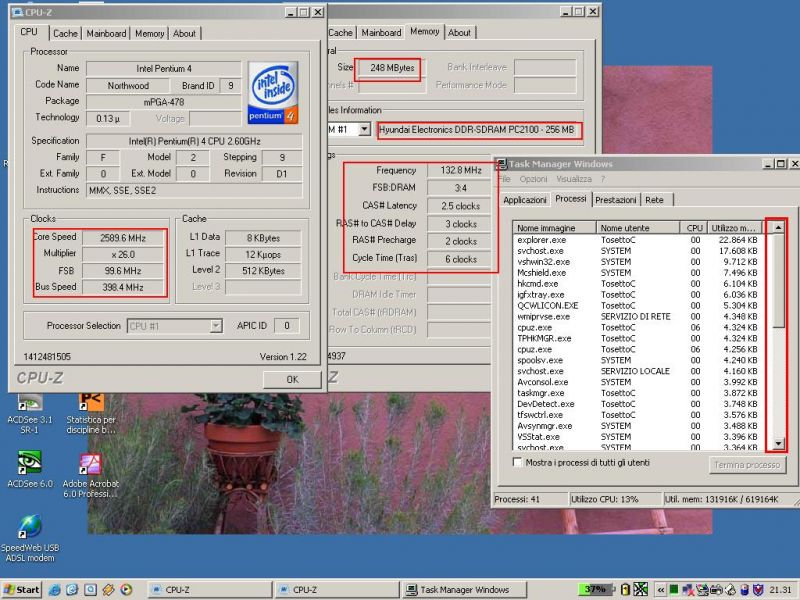The image size is (800, 600).
Task: Open Memory tab in the front CPU-Z window
Action: 149,34
